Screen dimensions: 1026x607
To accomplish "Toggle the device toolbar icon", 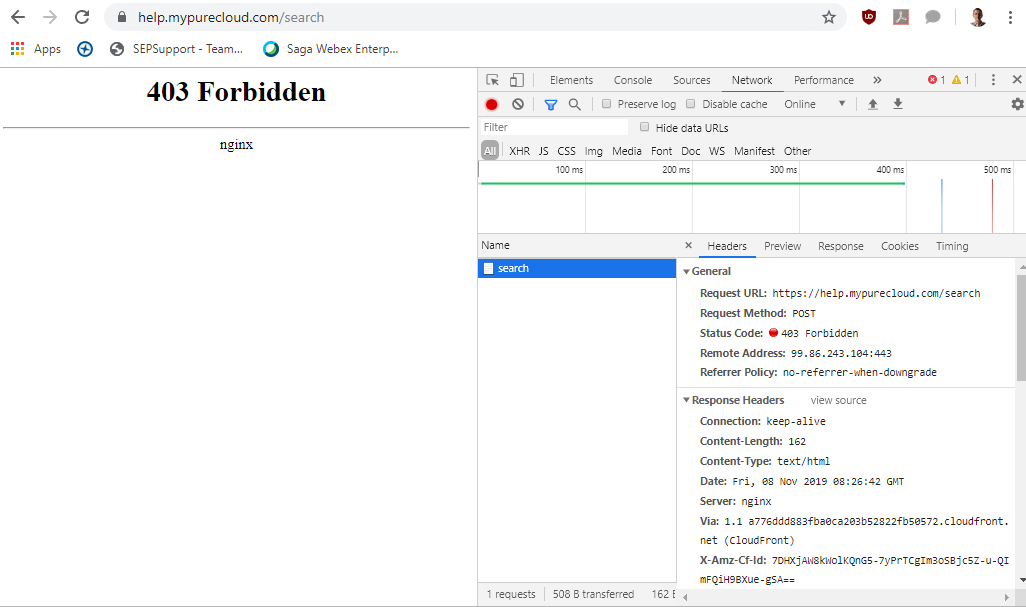I will [x=517, y=80].
